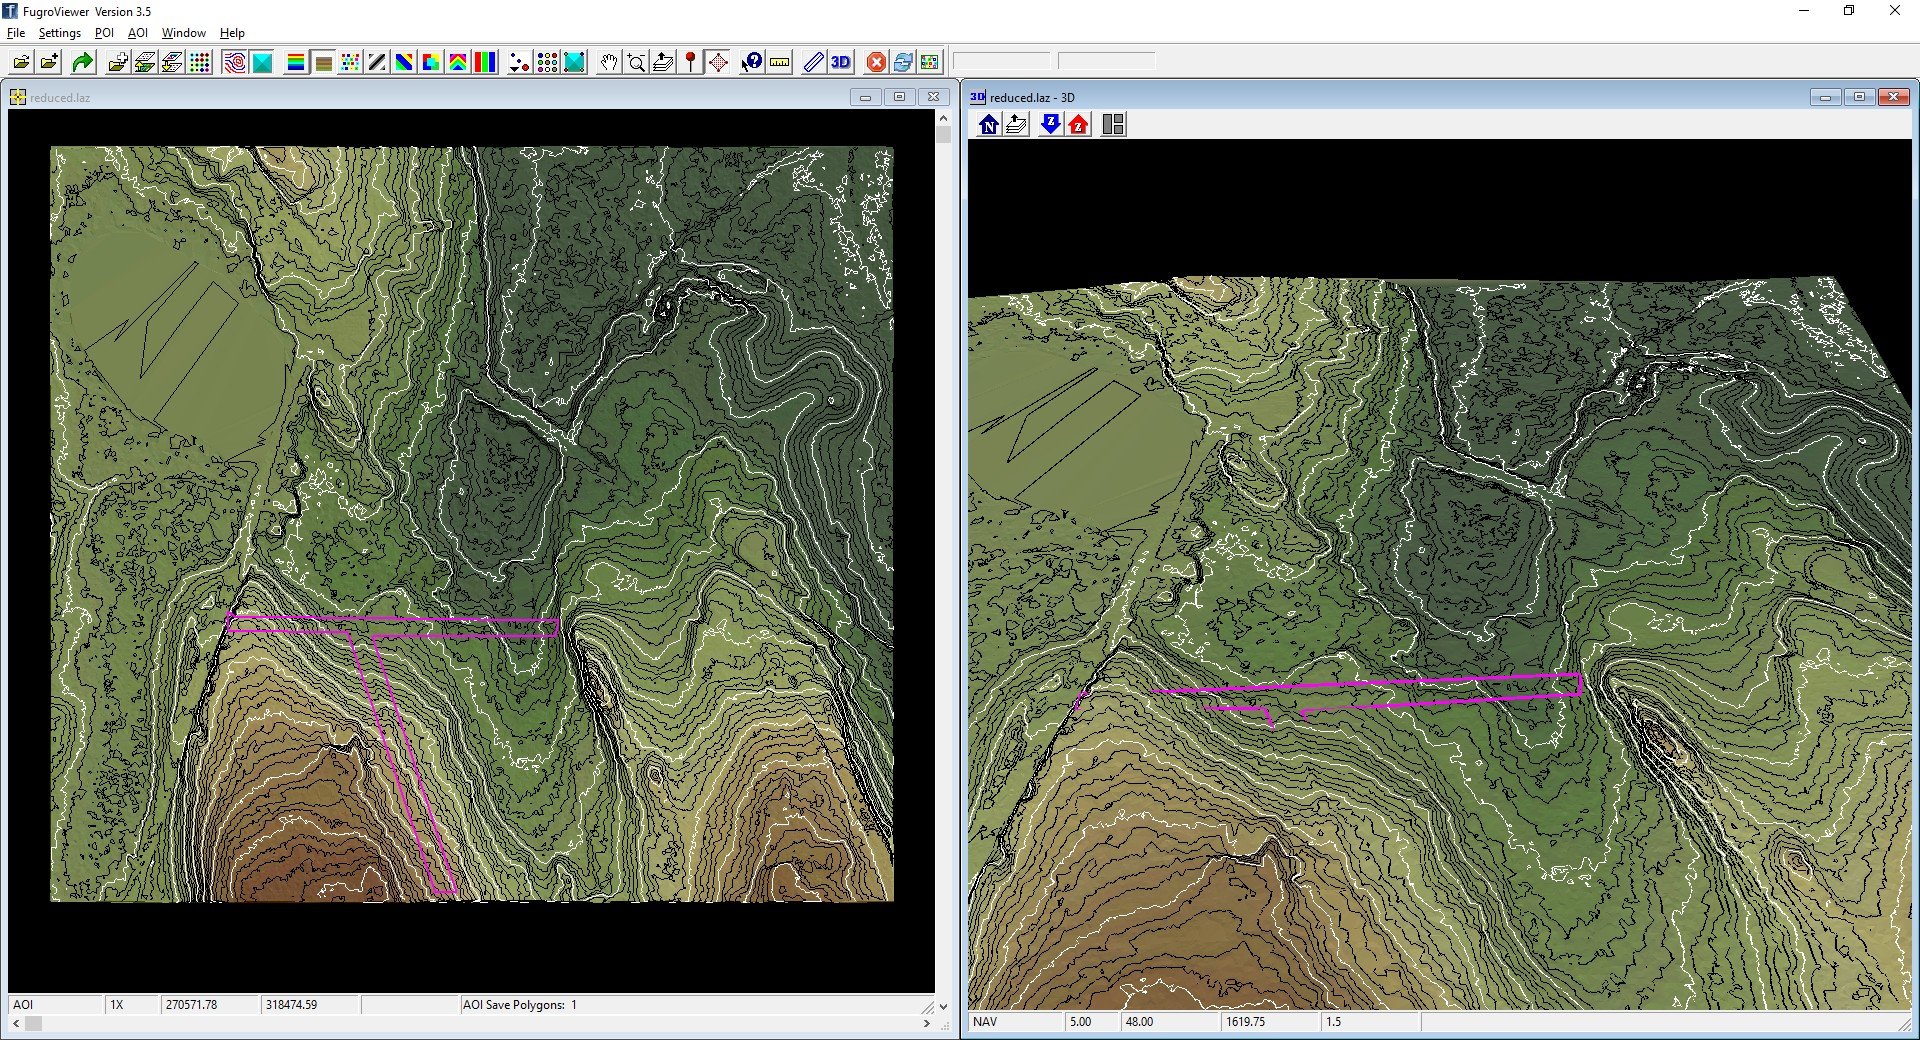Click the colored scattered dots icon
This screenshot has height=1040, width=1920.
(350, 62)
